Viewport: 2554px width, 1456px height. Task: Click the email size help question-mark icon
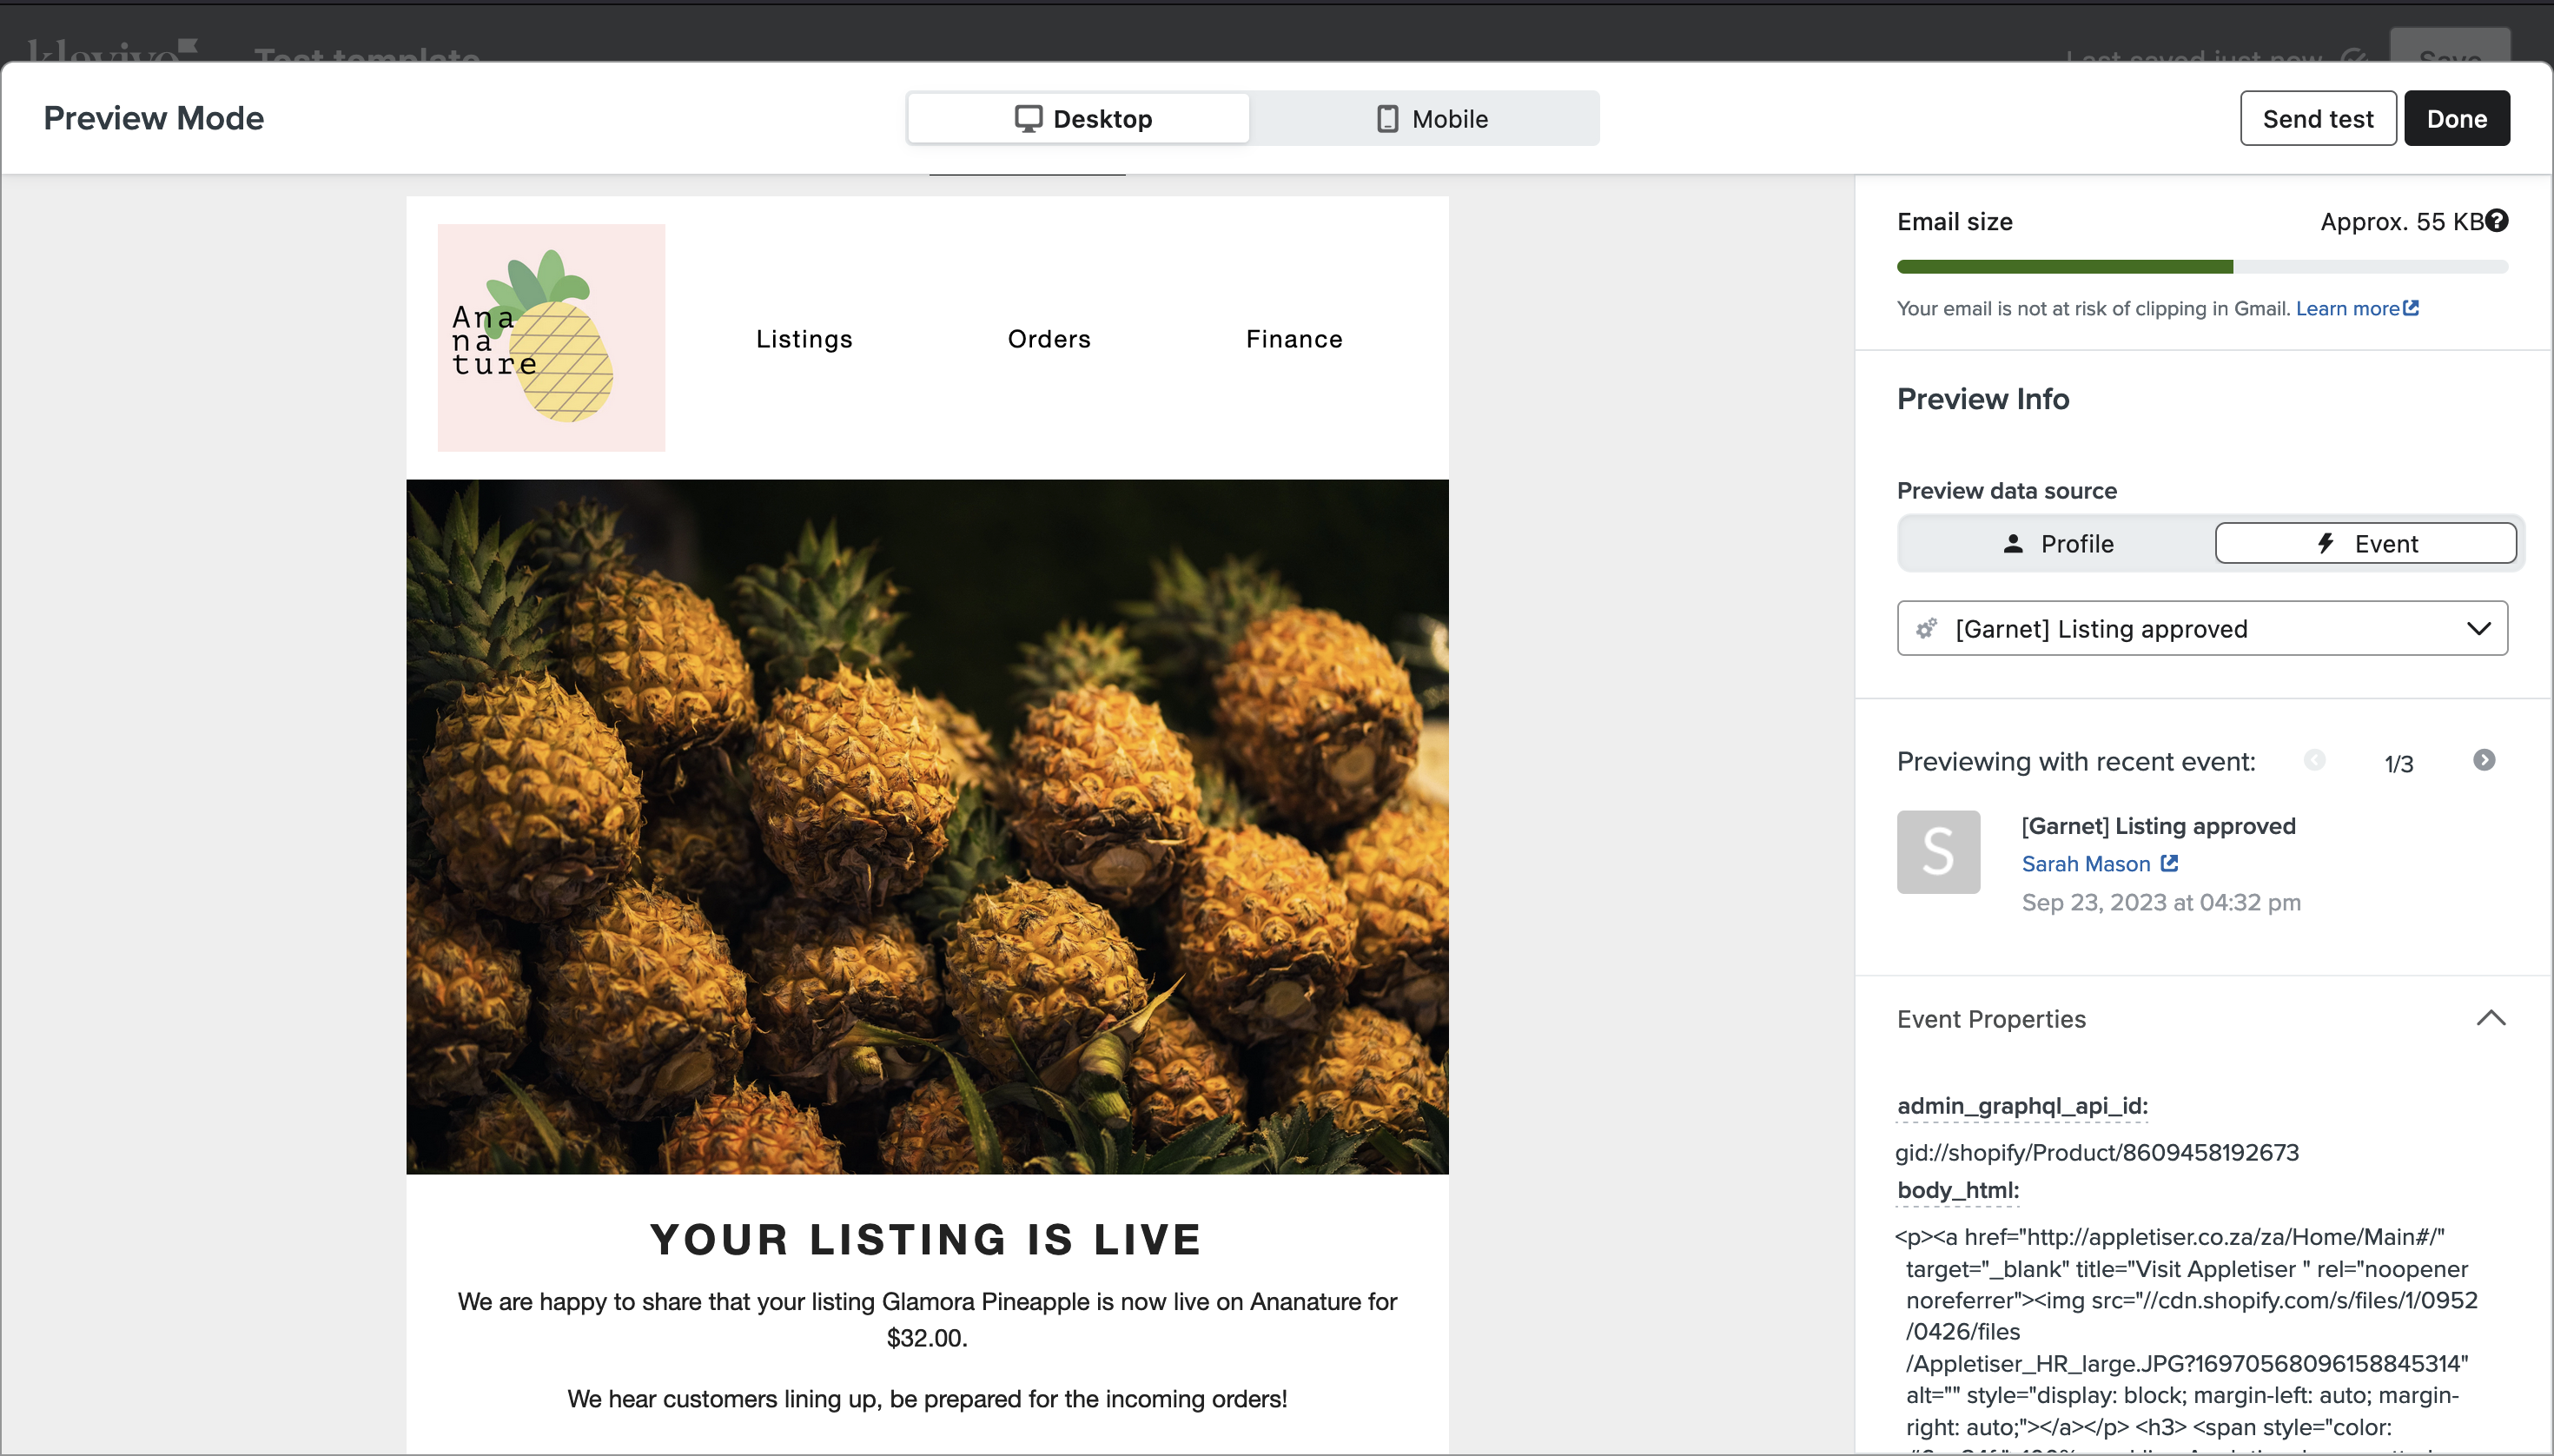(2497, 221)
